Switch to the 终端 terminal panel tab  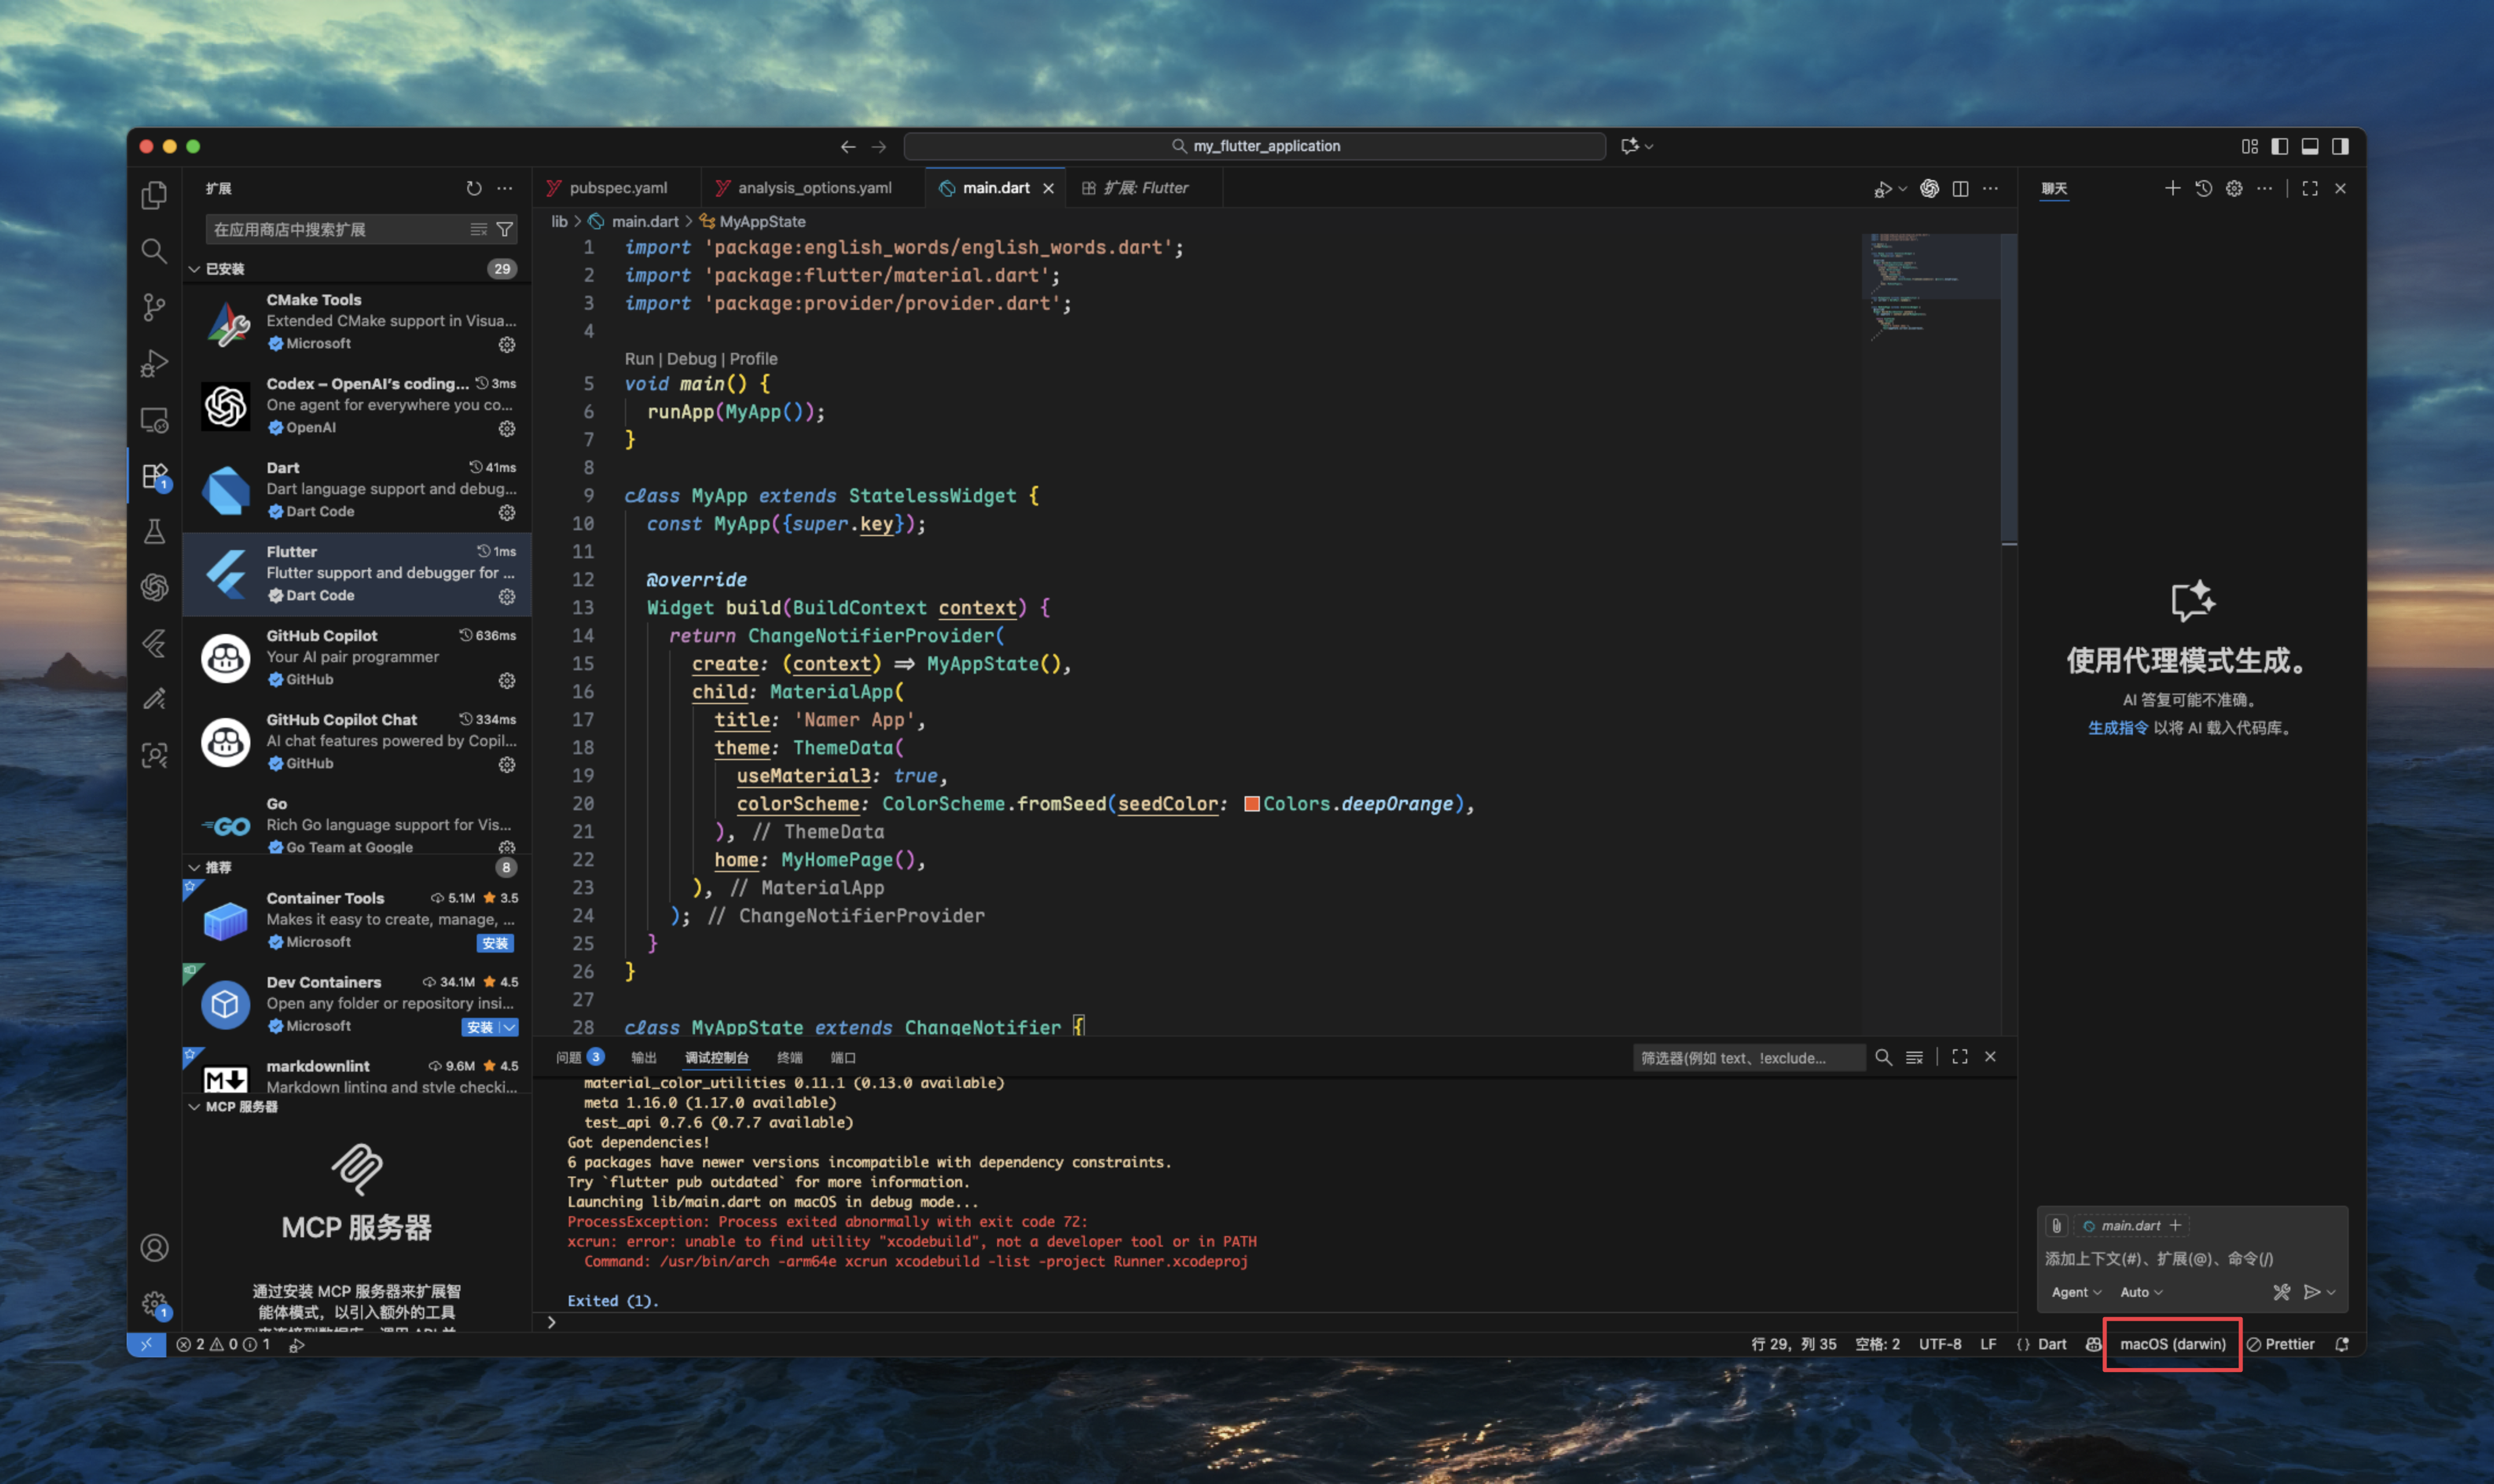[x=789, y=1057]
